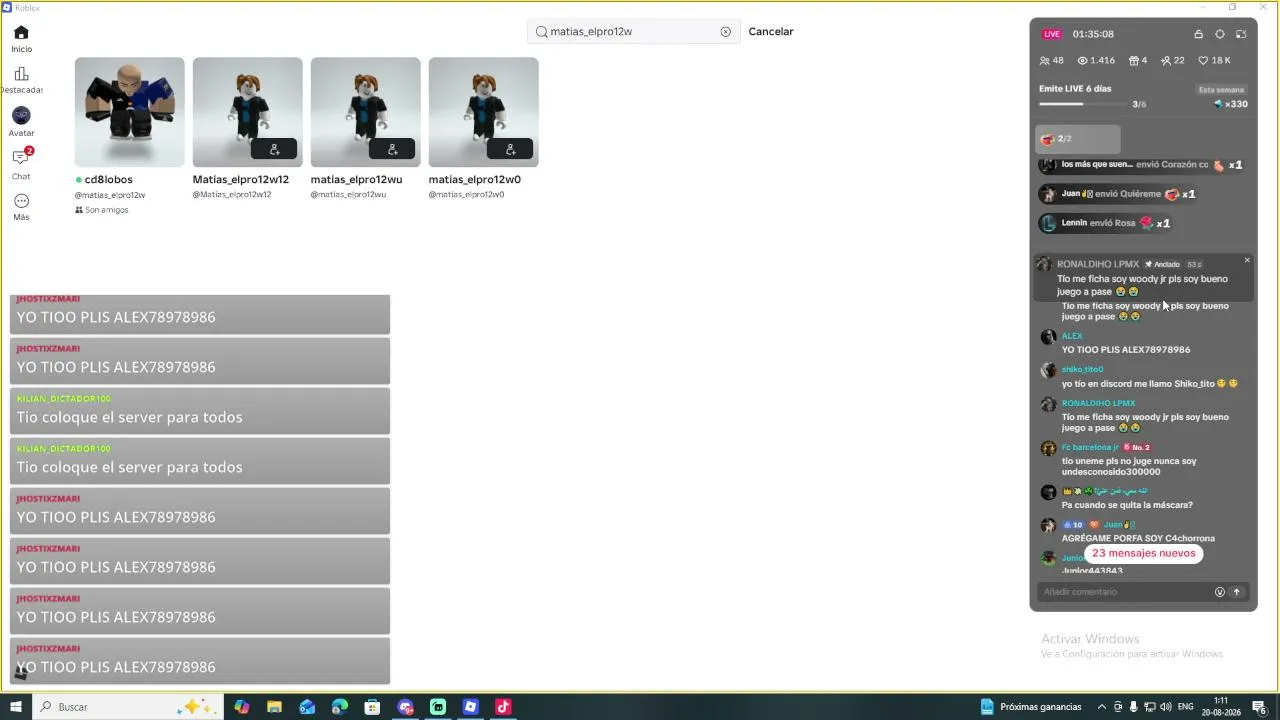Image resolution: width=1280 pixels, height=720 pixels.
Task: Add matias_elpro12w0 as friend
Action: point(510,149)
